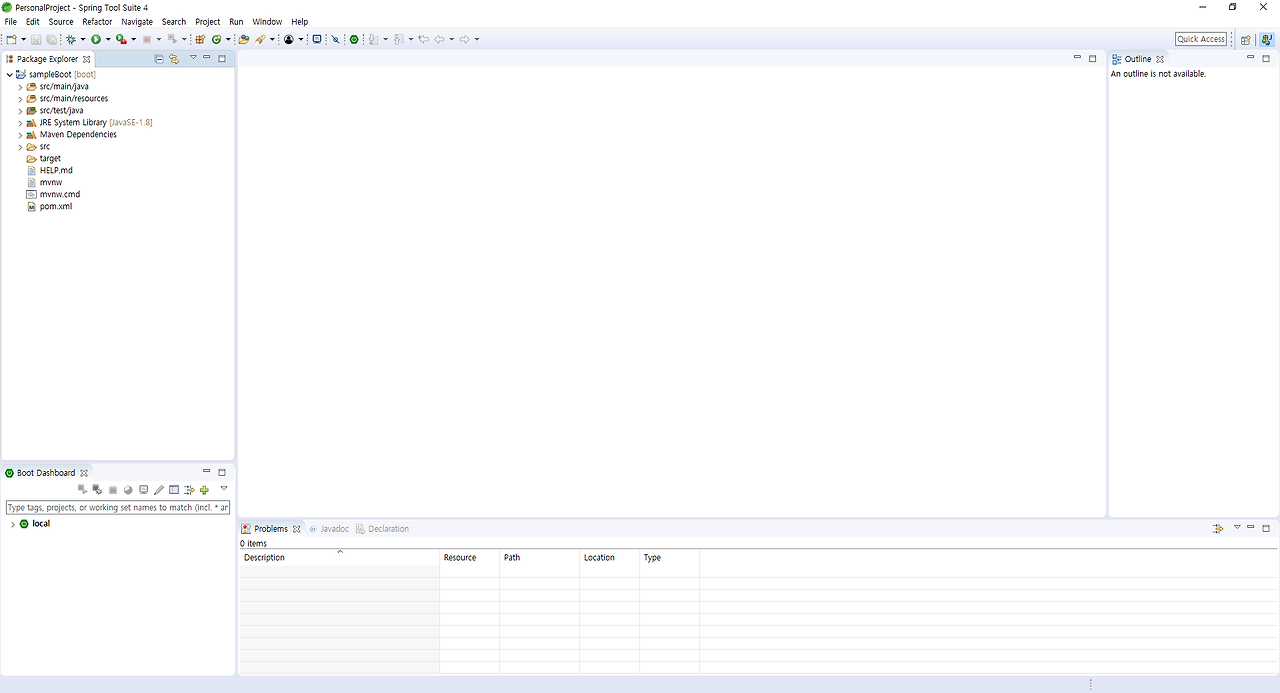
Task: Click the Open Perspective icon
Action: point(1246,39)
